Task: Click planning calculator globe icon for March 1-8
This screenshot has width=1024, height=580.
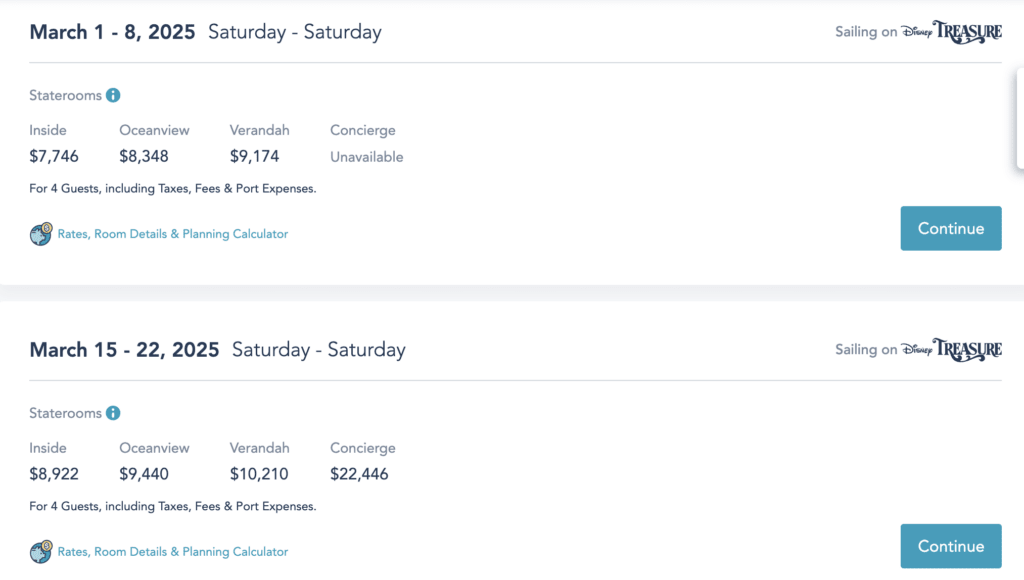Action: tap(40, 234)
